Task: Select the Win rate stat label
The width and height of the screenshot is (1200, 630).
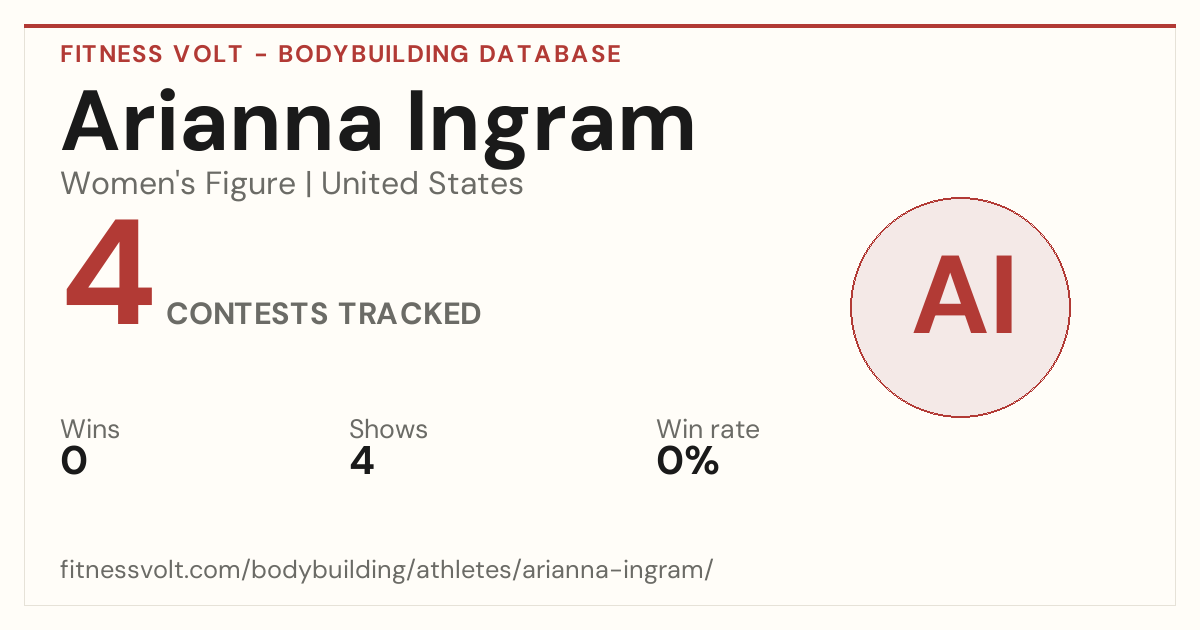Action: (x=708, y=430)
